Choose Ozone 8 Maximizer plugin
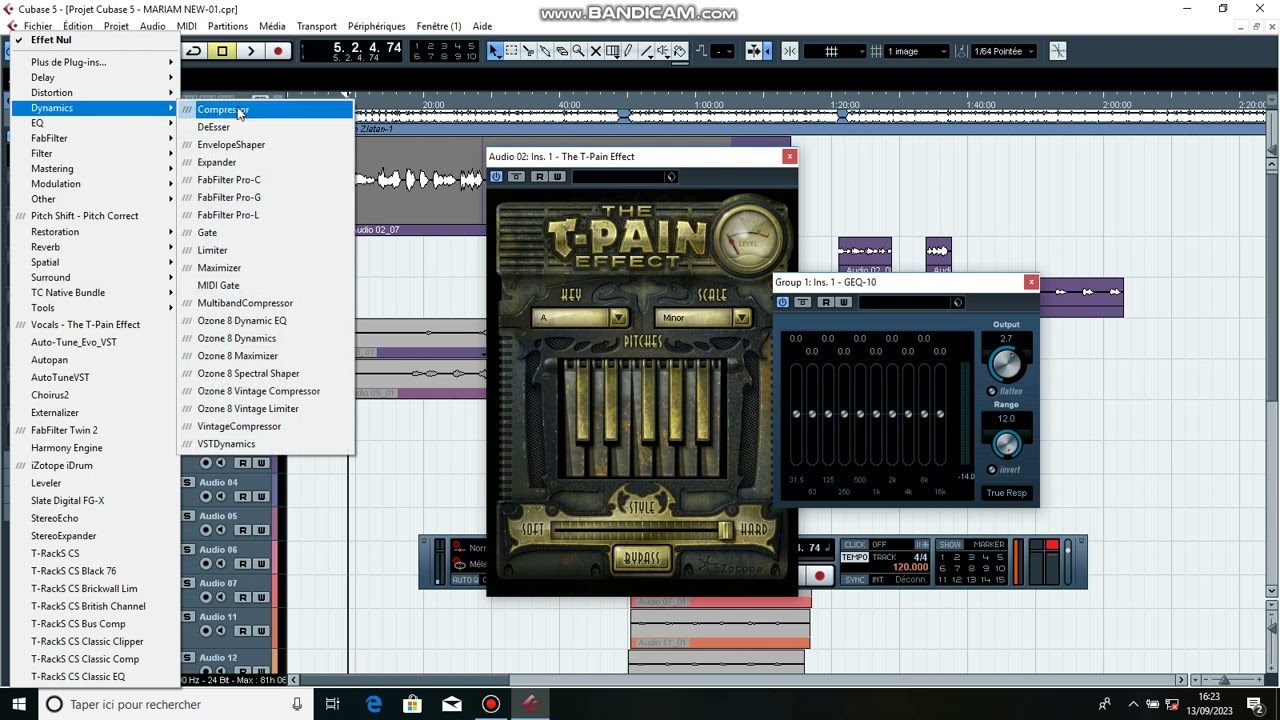This screenshot has height=720, width=1280. [x=265, y=356]
